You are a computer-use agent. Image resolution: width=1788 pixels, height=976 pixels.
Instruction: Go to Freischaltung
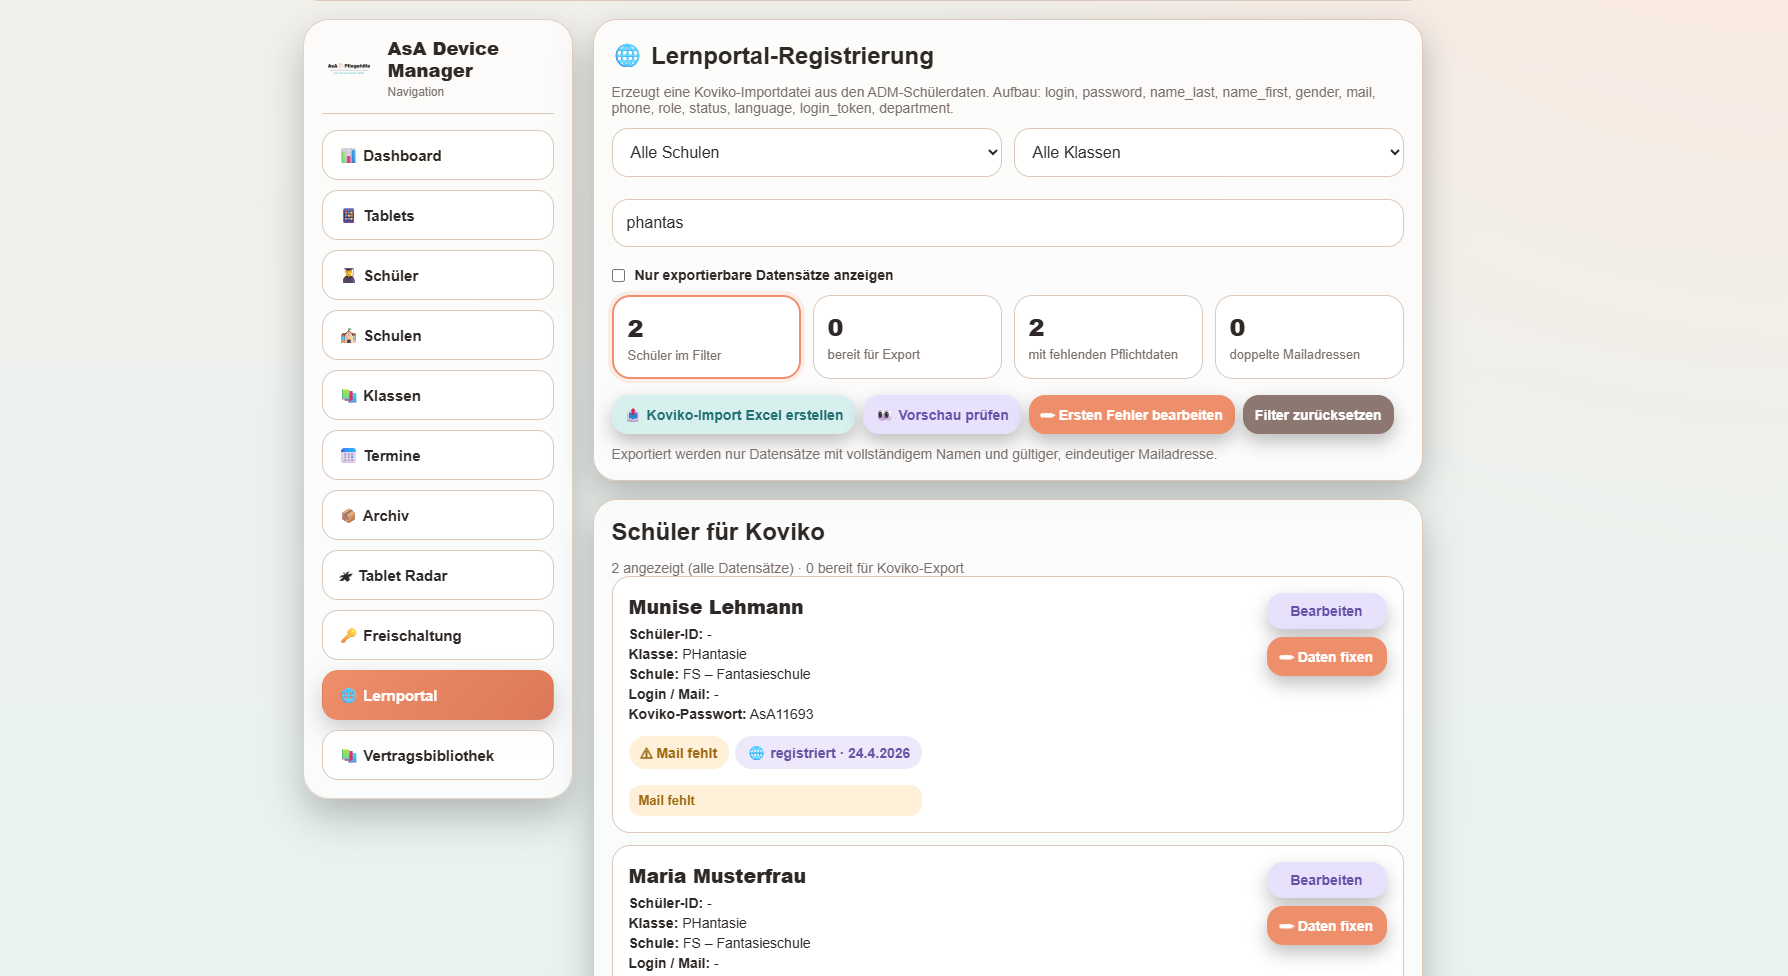coord(438,636)
